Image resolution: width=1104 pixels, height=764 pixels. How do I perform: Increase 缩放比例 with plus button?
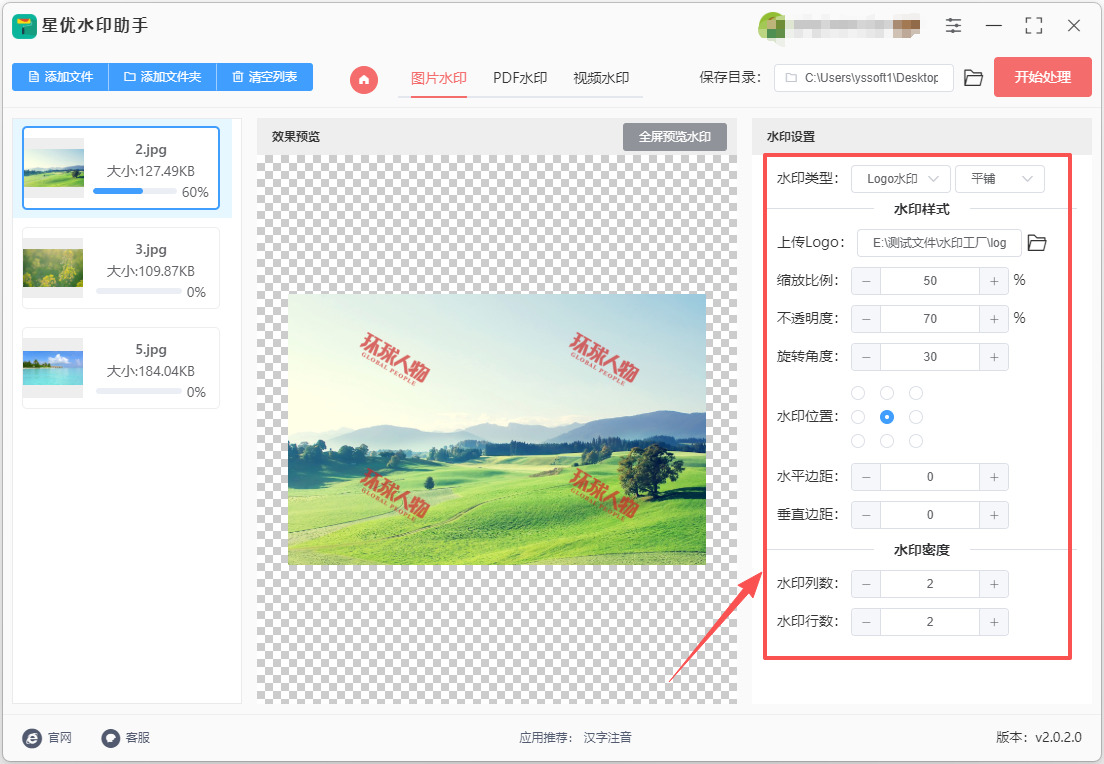coord(993,281)
